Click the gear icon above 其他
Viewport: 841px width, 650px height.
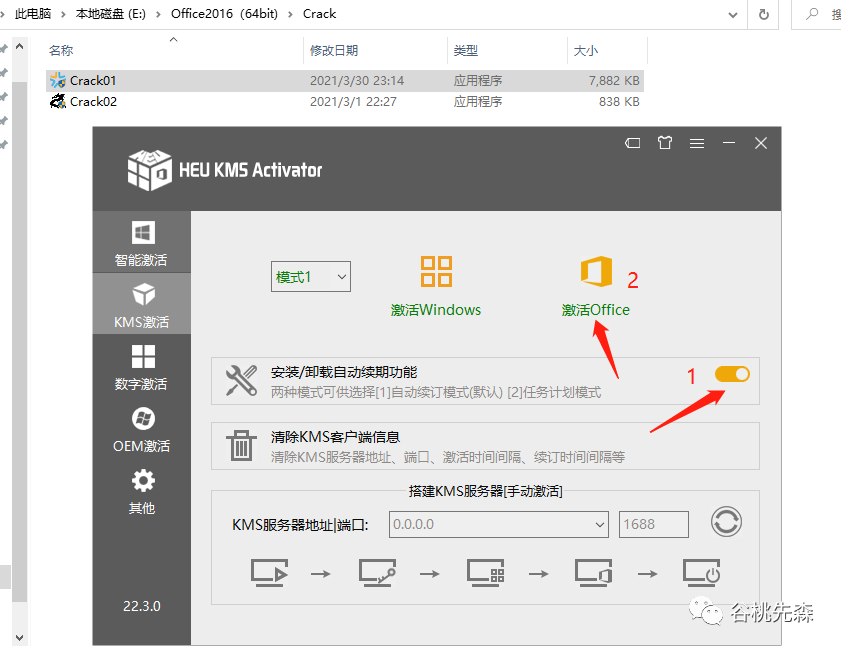(143, 481)
